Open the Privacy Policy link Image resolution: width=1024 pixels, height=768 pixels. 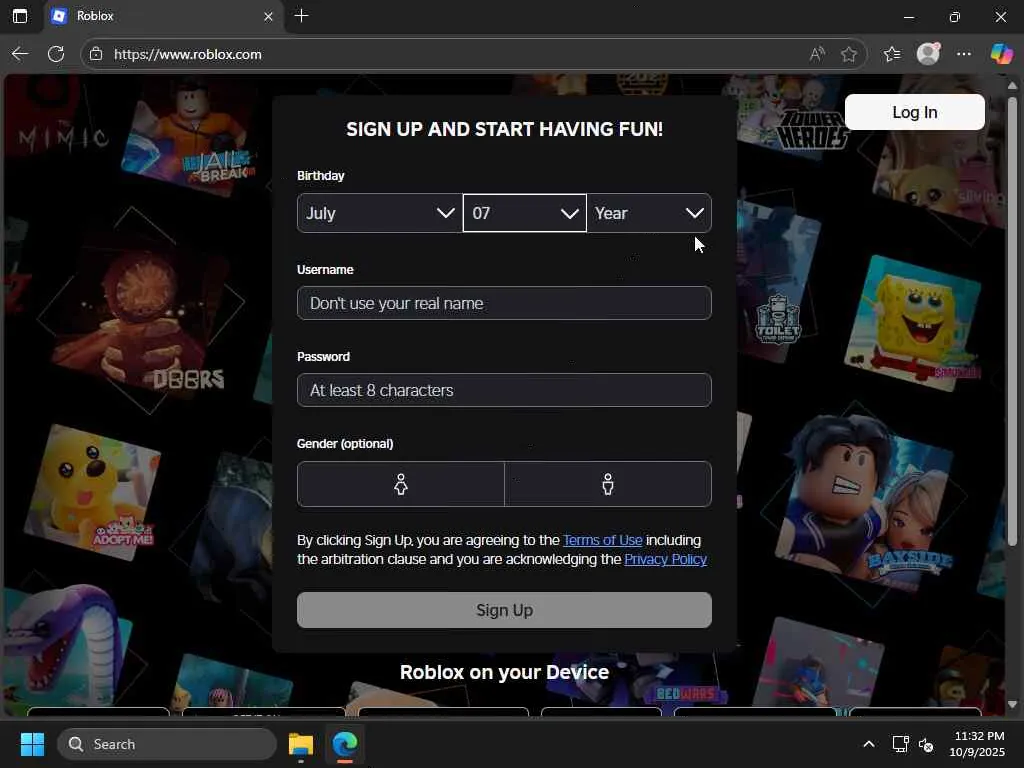coord(665,559)
